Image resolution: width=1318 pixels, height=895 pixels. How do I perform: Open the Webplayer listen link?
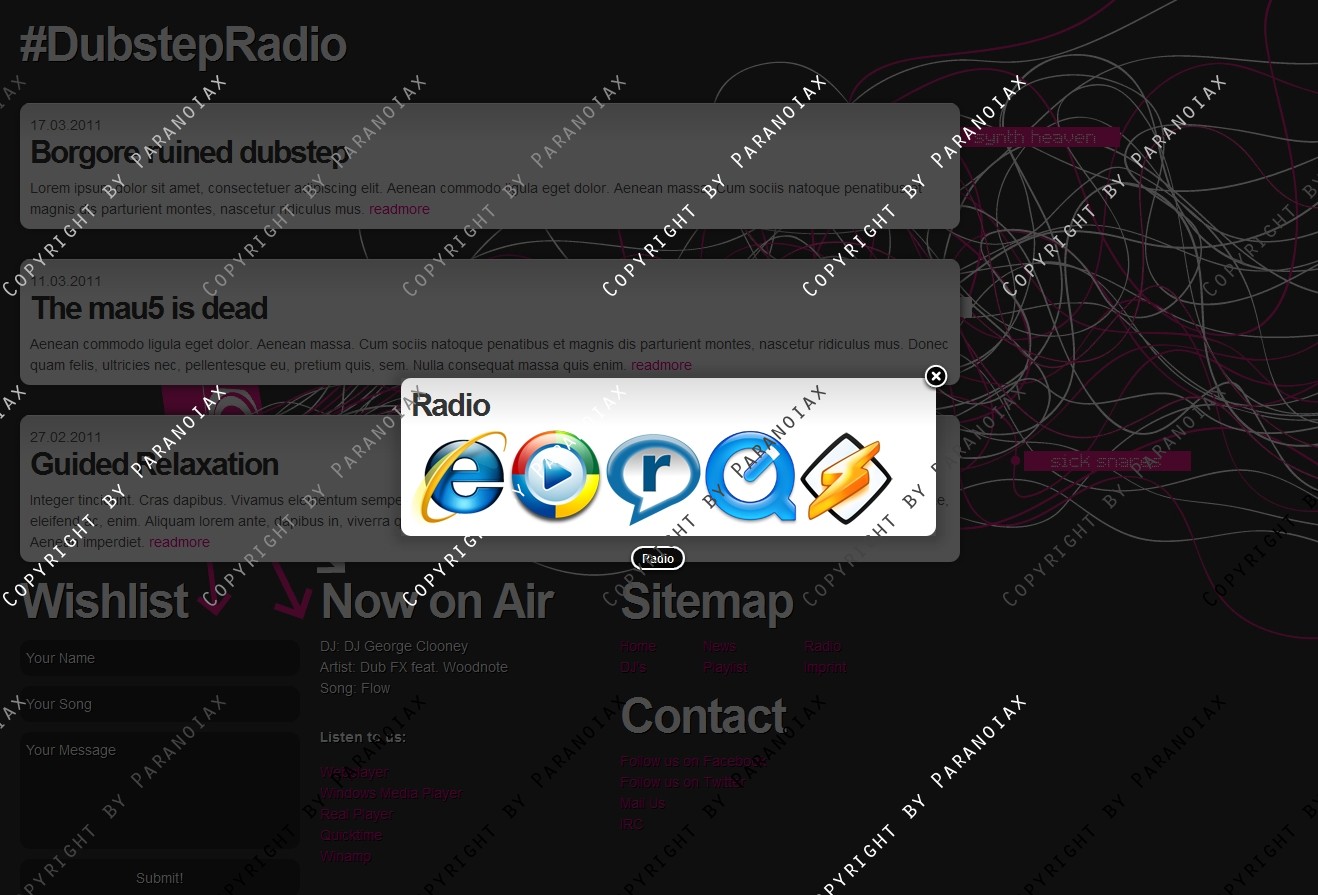coord(354,772)
